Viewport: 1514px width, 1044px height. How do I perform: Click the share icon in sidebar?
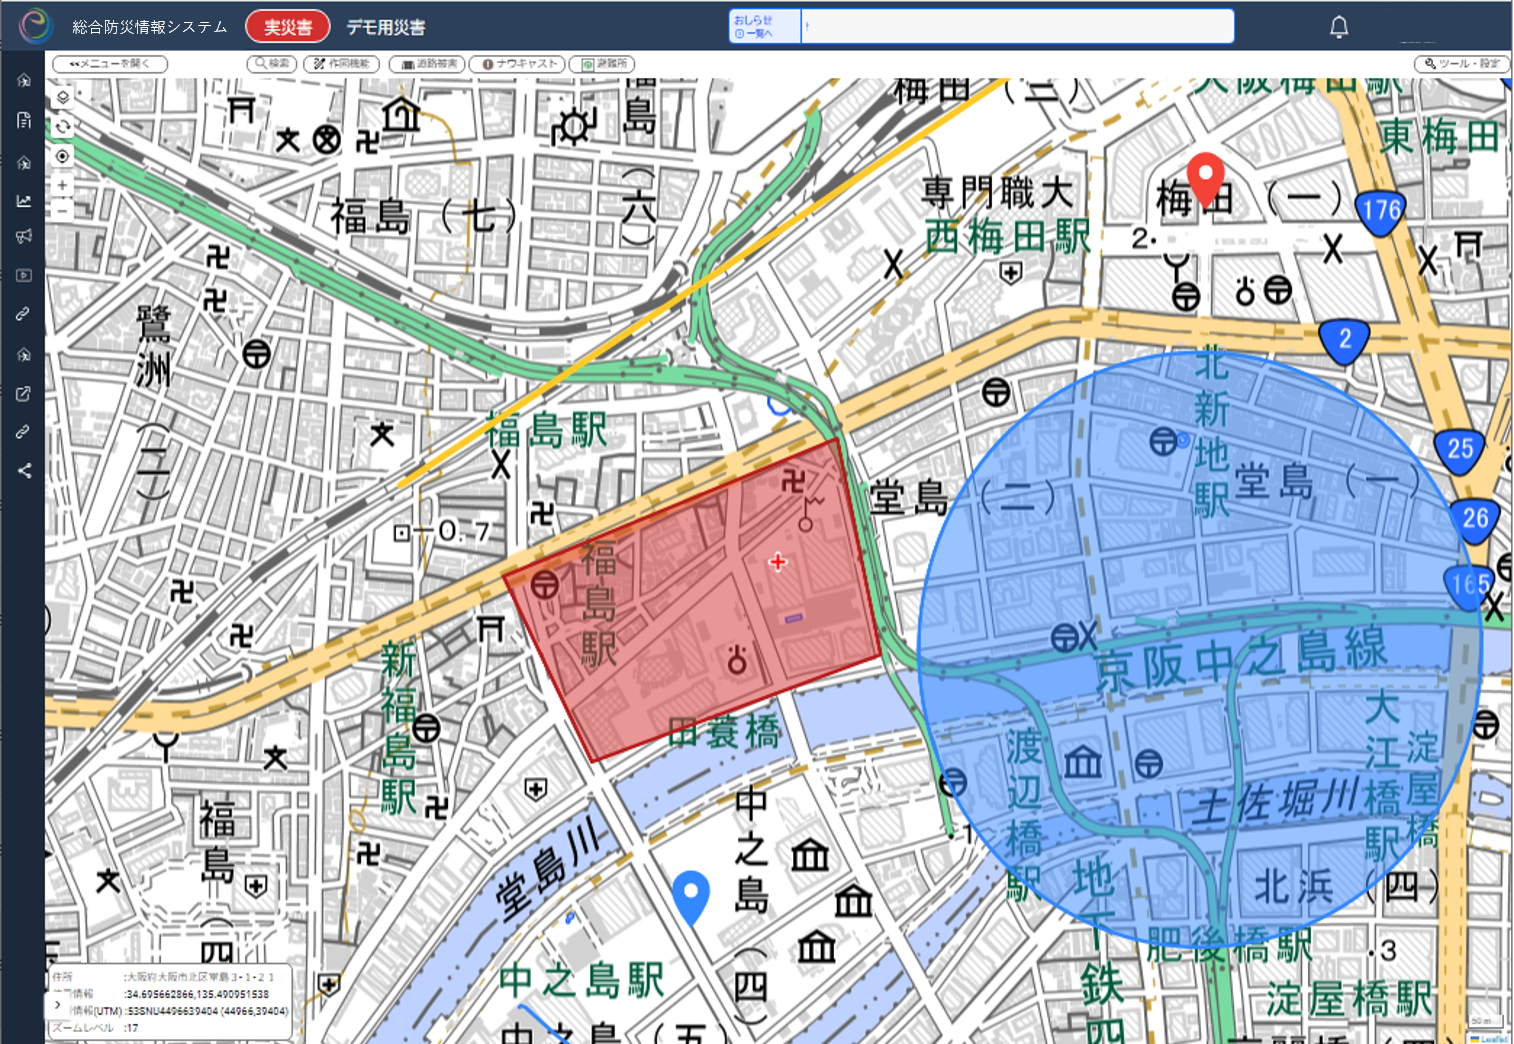tap(24, 470)
